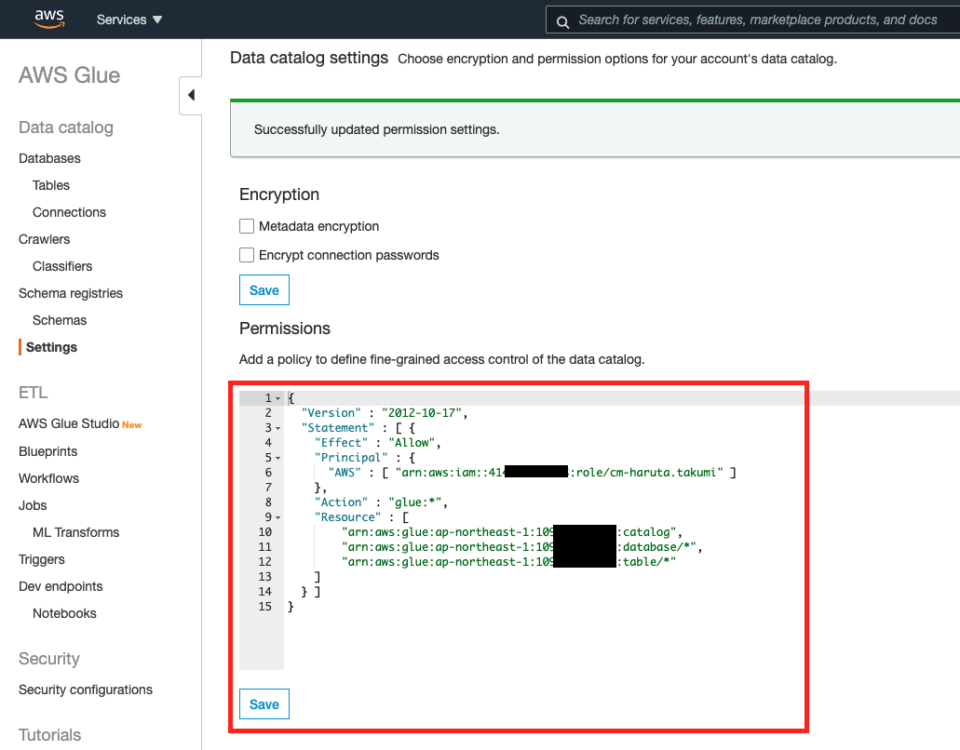
Task: Open Security configurations
Action: coord(85,690)
